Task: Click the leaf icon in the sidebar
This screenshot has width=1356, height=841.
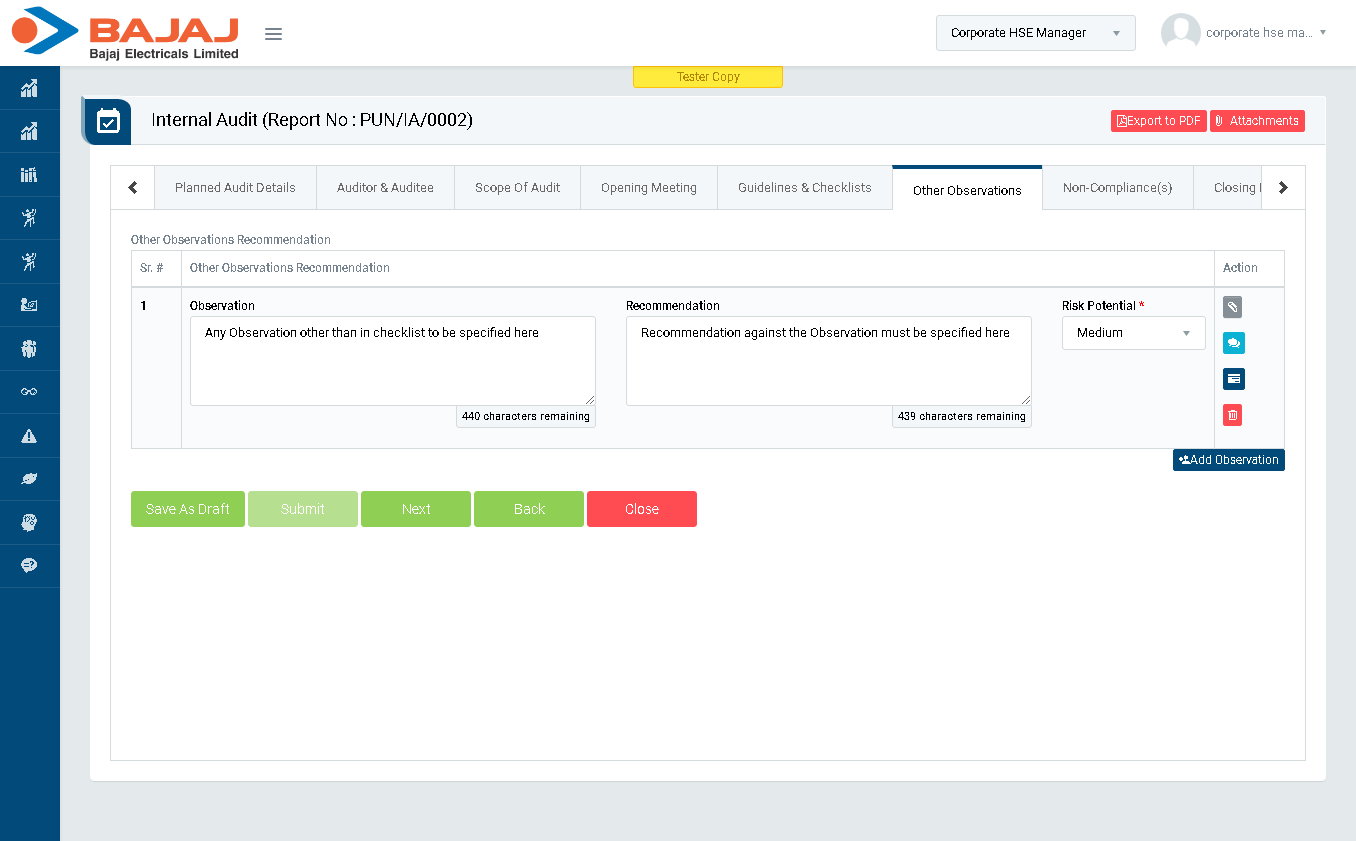Action: click(29, 479)
